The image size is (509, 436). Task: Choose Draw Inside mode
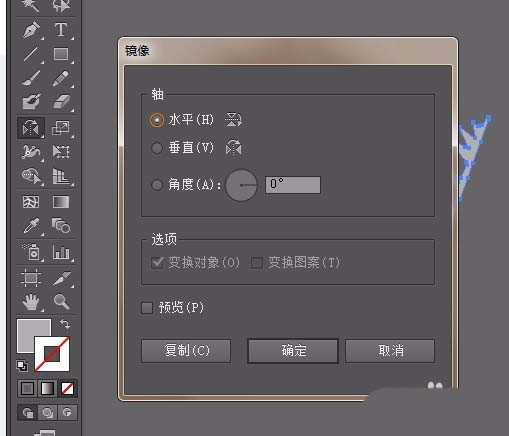coord(67,413)
